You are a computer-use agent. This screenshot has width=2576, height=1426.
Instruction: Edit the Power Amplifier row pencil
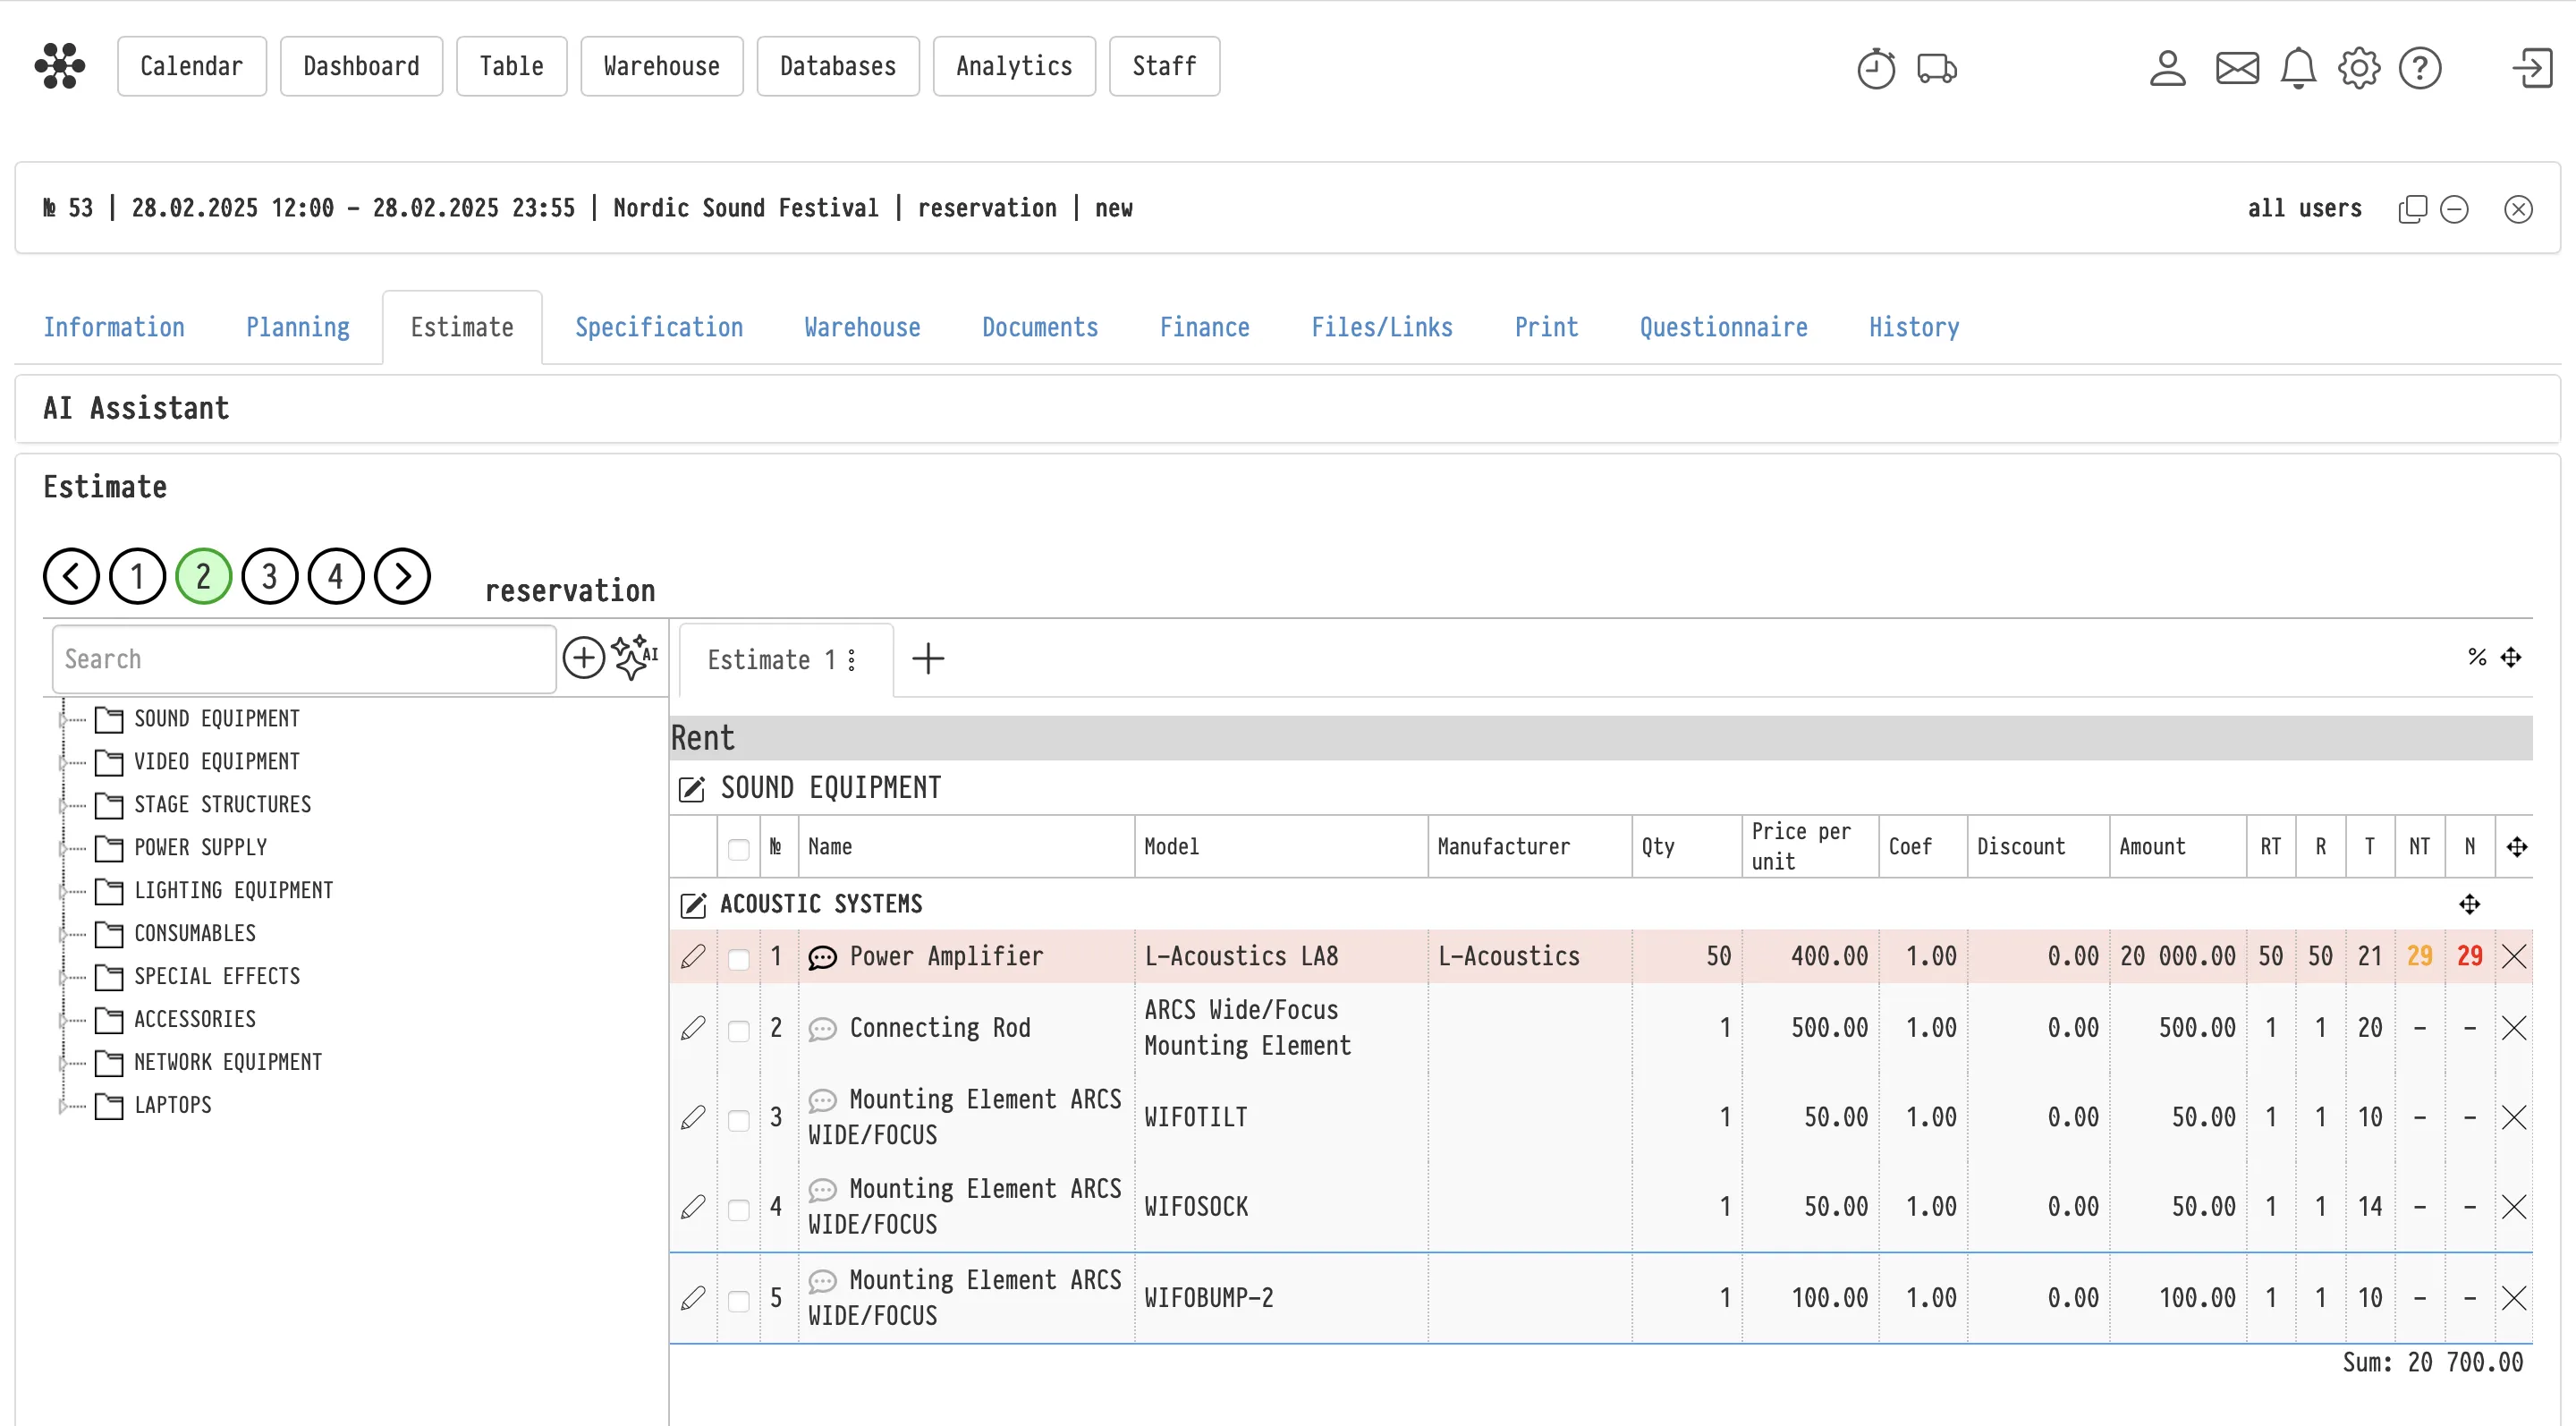[x=692, y=956]
